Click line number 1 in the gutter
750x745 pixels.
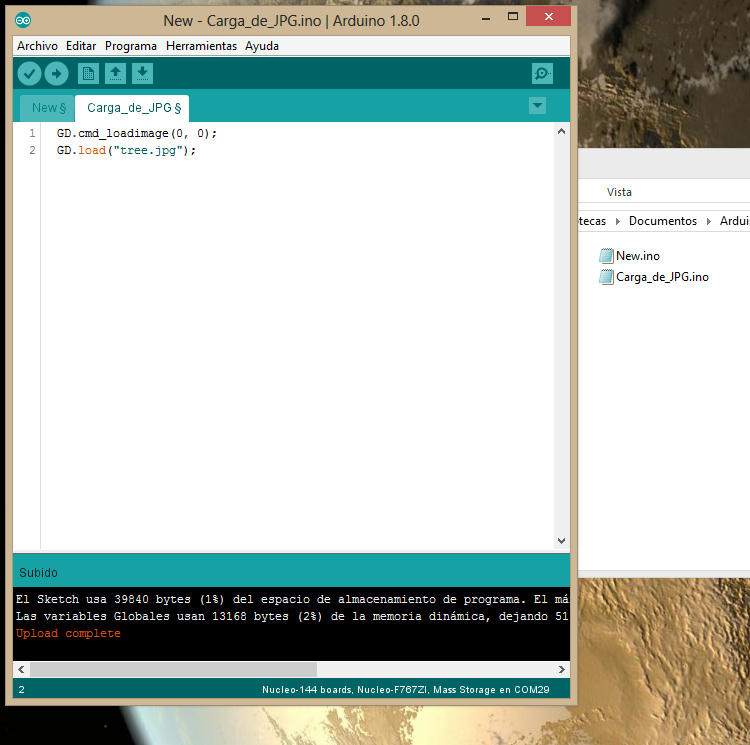[x=32, y=133]
